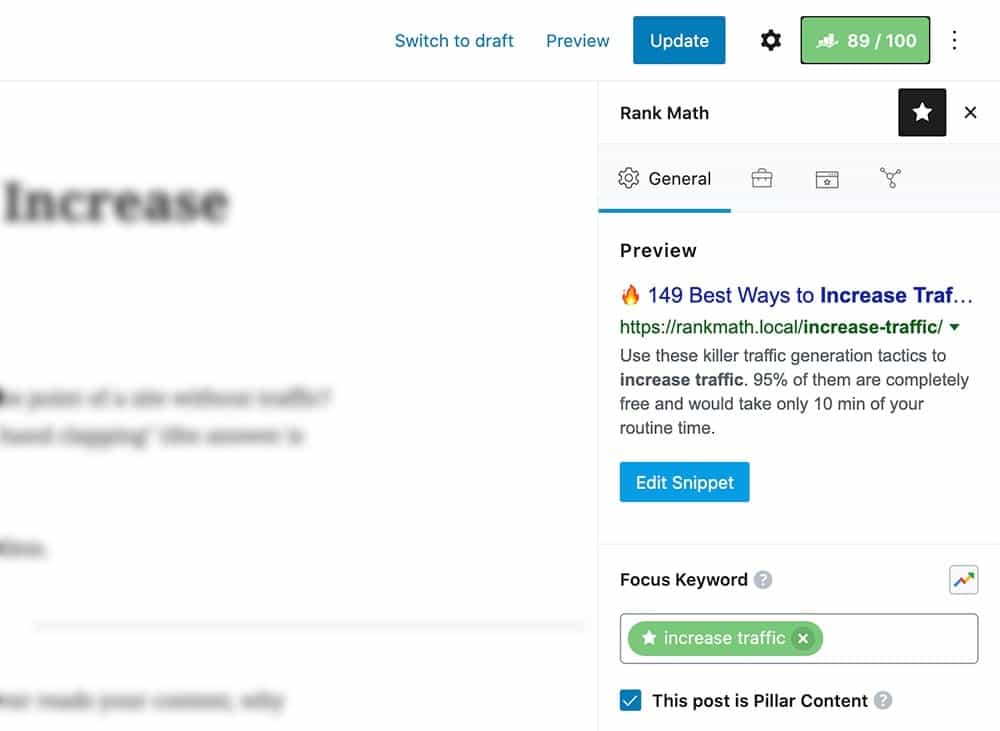The image size is (1000, 731).
Task: Click the Switch to draft link
Action: point(454,41)
